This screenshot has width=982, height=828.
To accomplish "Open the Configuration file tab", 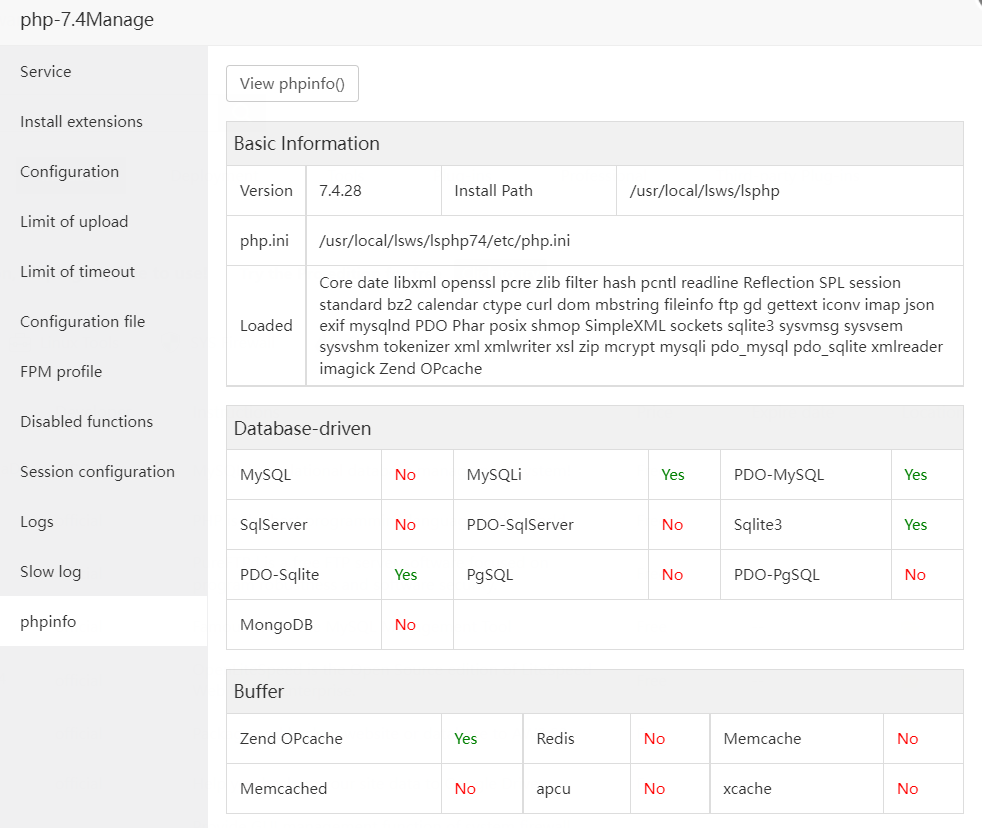I will point(82,322).
